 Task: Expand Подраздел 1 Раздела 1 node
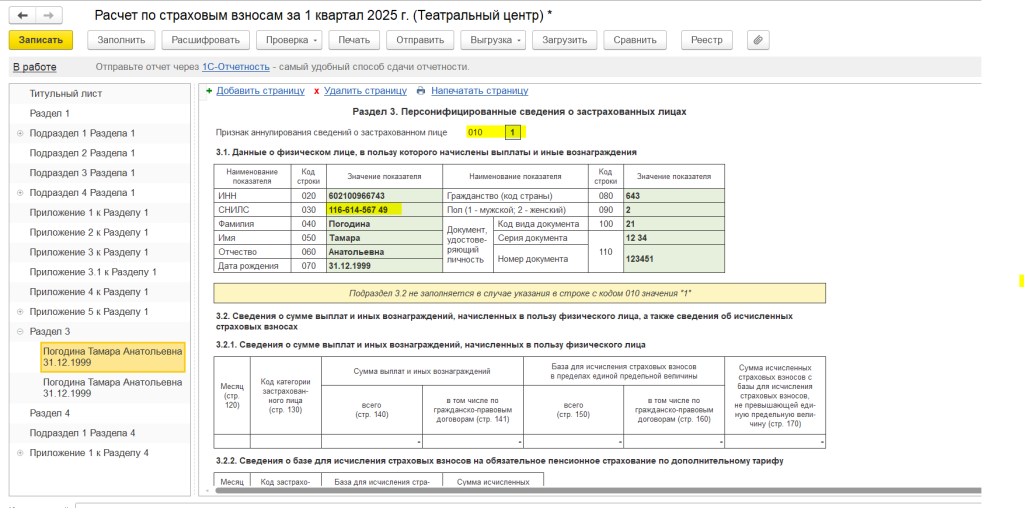pos(20,133)
